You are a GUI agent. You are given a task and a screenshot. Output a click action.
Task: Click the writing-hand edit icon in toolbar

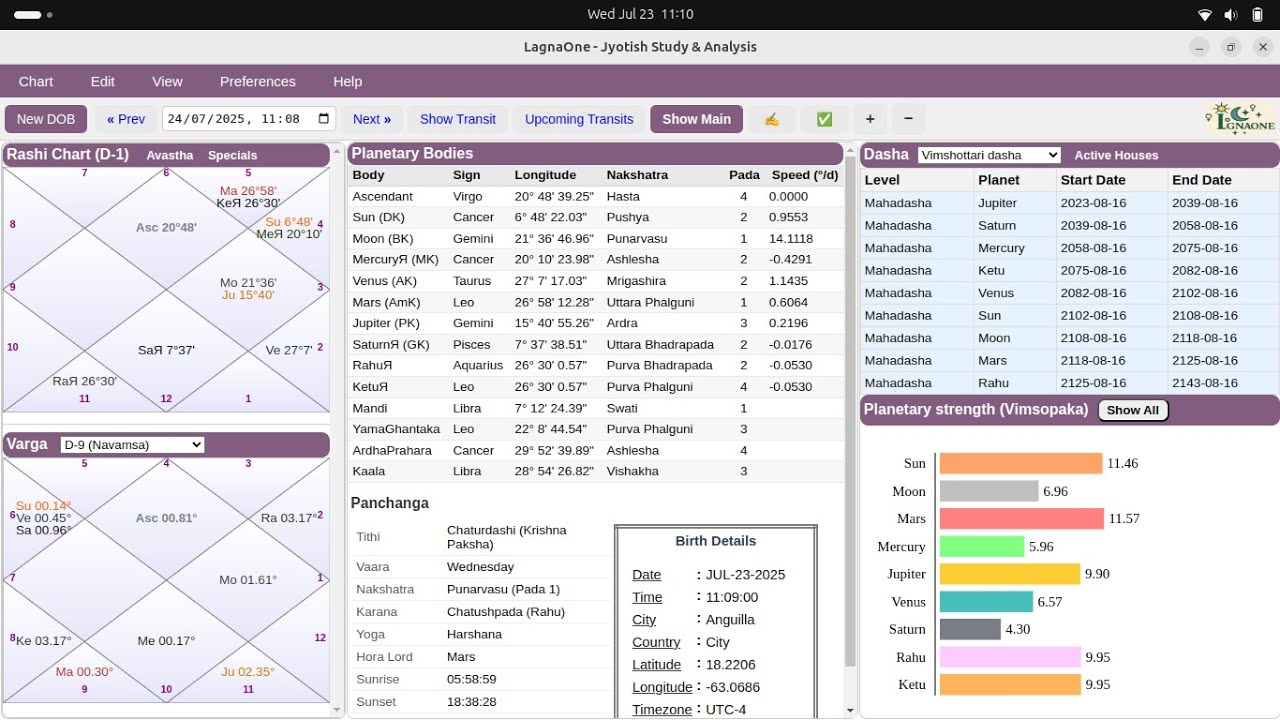click(x=771, y=118)
